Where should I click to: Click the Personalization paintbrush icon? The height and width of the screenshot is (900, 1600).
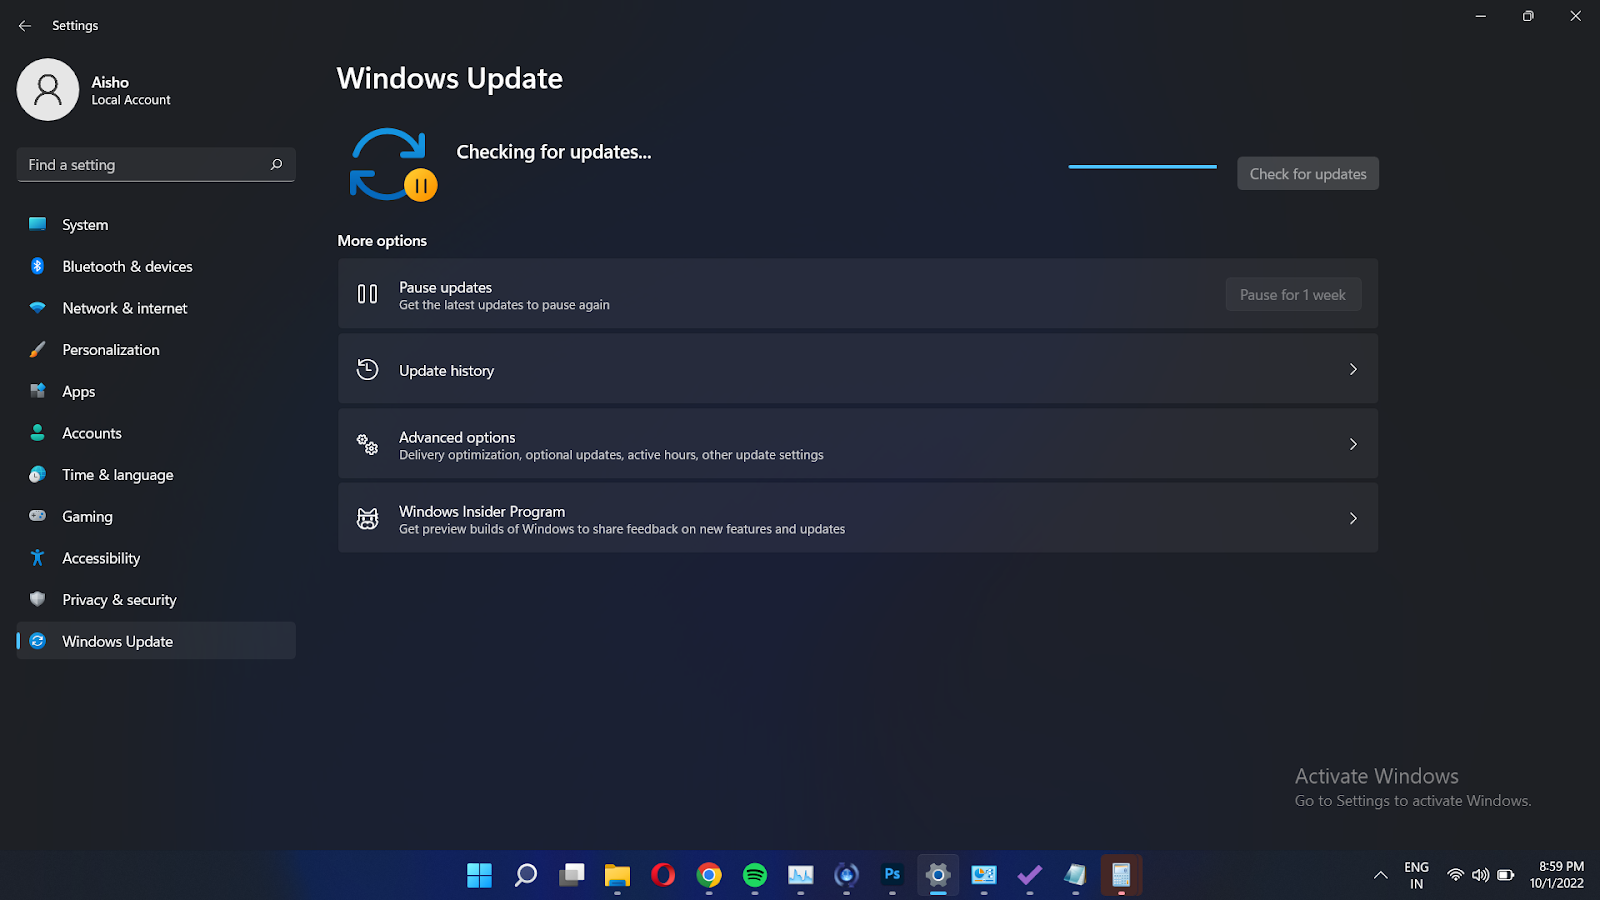pos(38,350)
